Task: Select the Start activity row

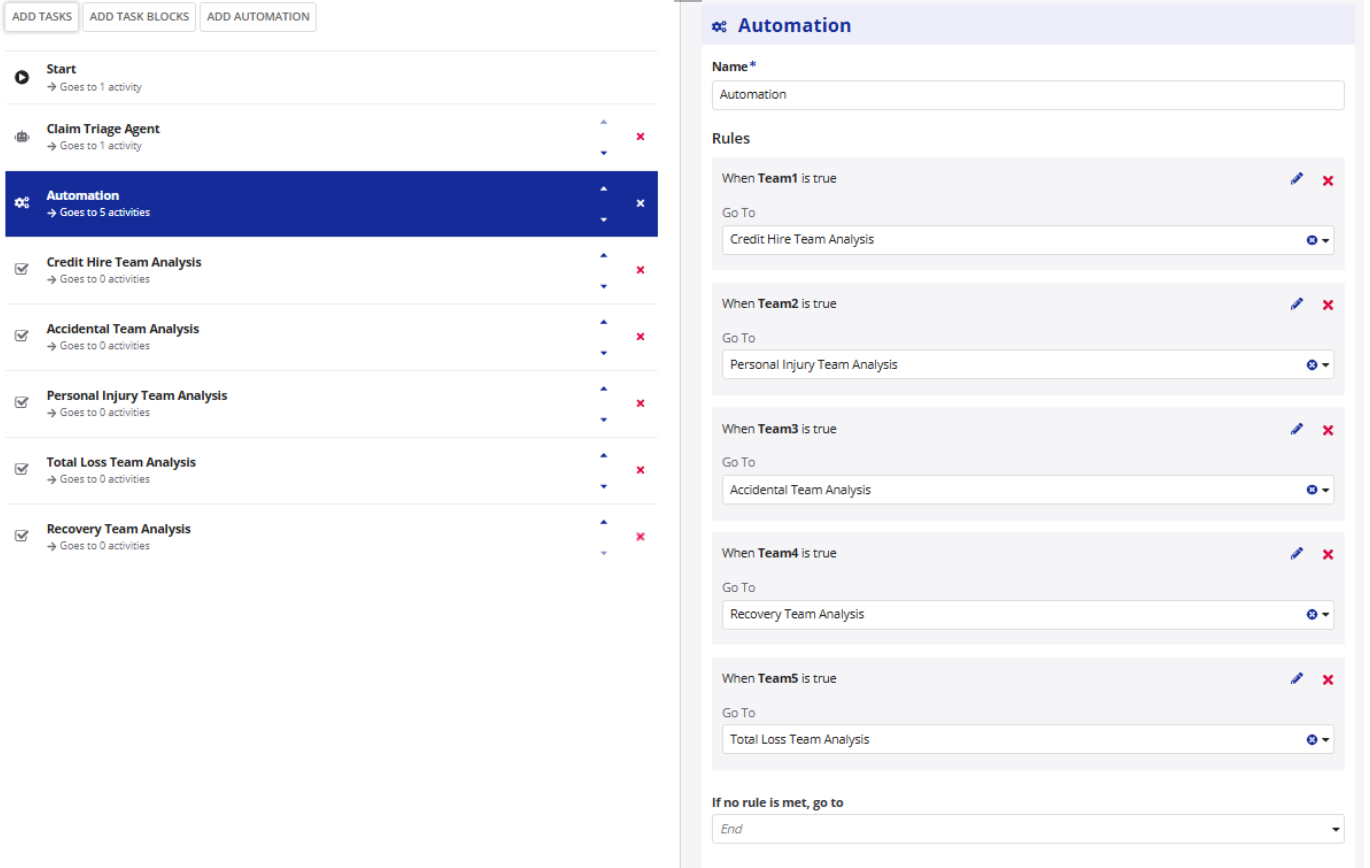Action: [x=331, y=77]
